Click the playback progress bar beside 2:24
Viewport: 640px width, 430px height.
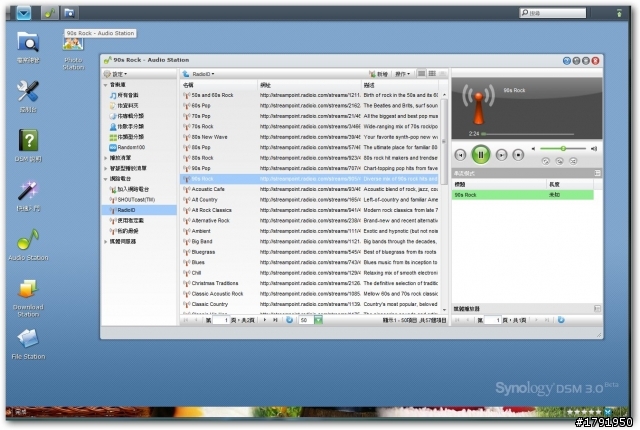(529, 134)
